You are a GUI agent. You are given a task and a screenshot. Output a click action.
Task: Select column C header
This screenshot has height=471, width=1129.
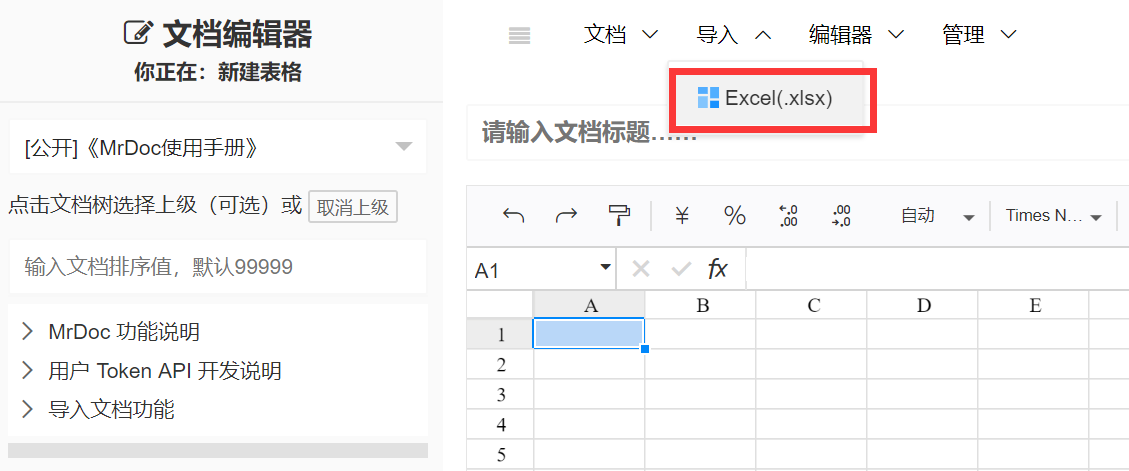pyautogui.click(x=811, y=305)
